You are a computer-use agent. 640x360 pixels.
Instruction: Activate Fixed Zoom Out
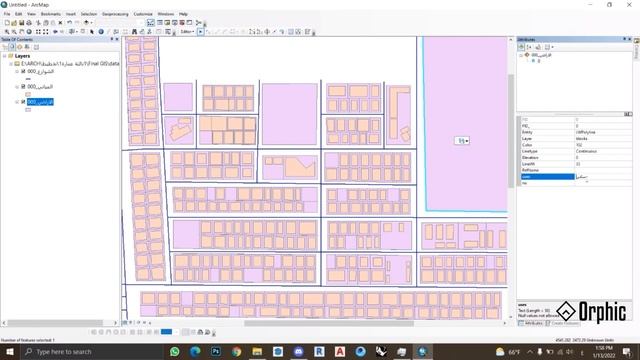46,32
